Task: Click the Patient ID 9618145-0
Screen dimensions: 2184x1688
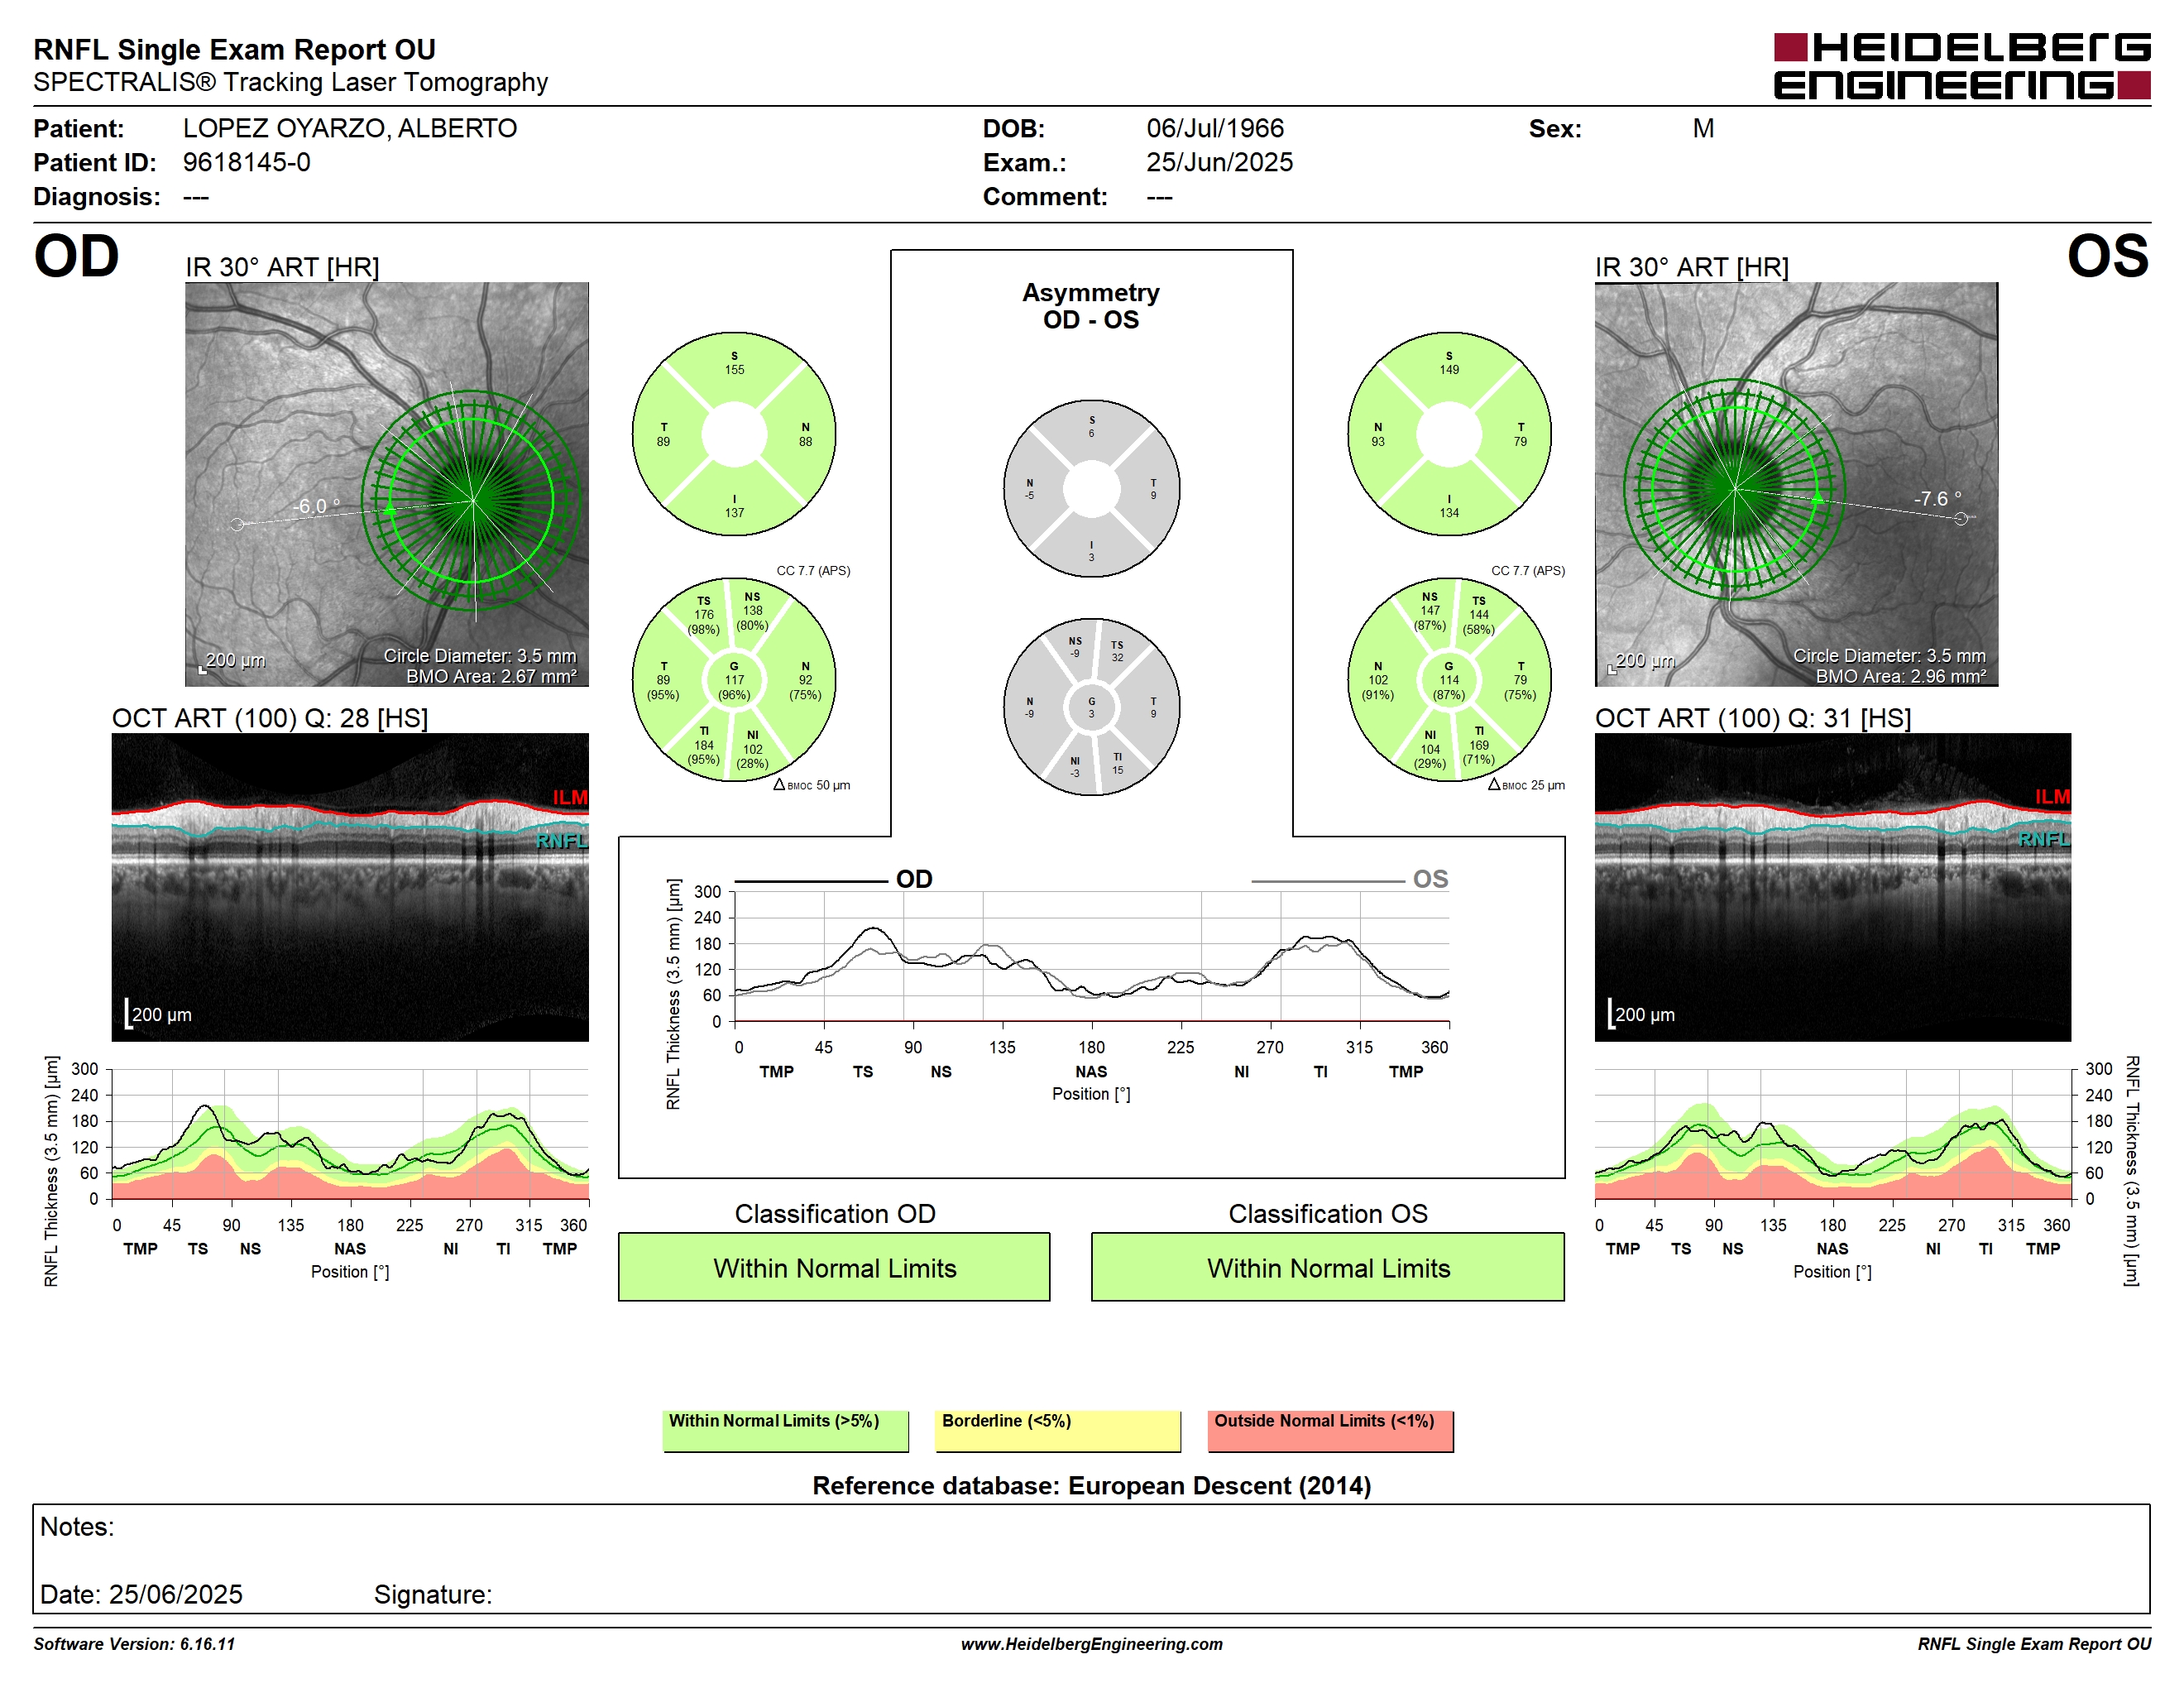Action: click(246, 162)
